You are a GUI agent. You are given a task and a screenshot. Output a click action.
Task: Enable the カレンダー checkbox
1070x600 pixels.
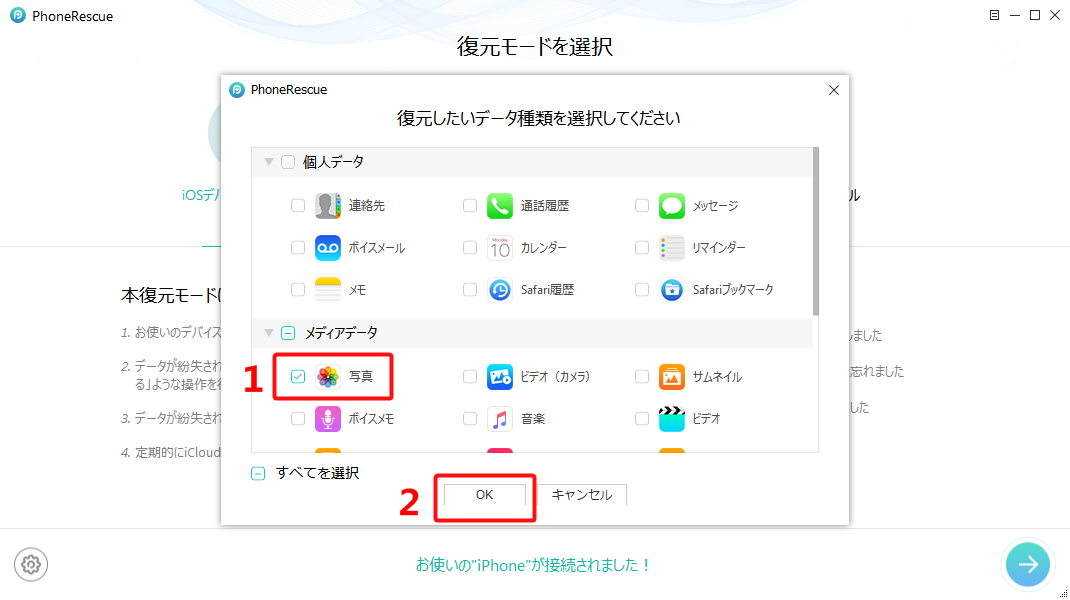point(469,248)
